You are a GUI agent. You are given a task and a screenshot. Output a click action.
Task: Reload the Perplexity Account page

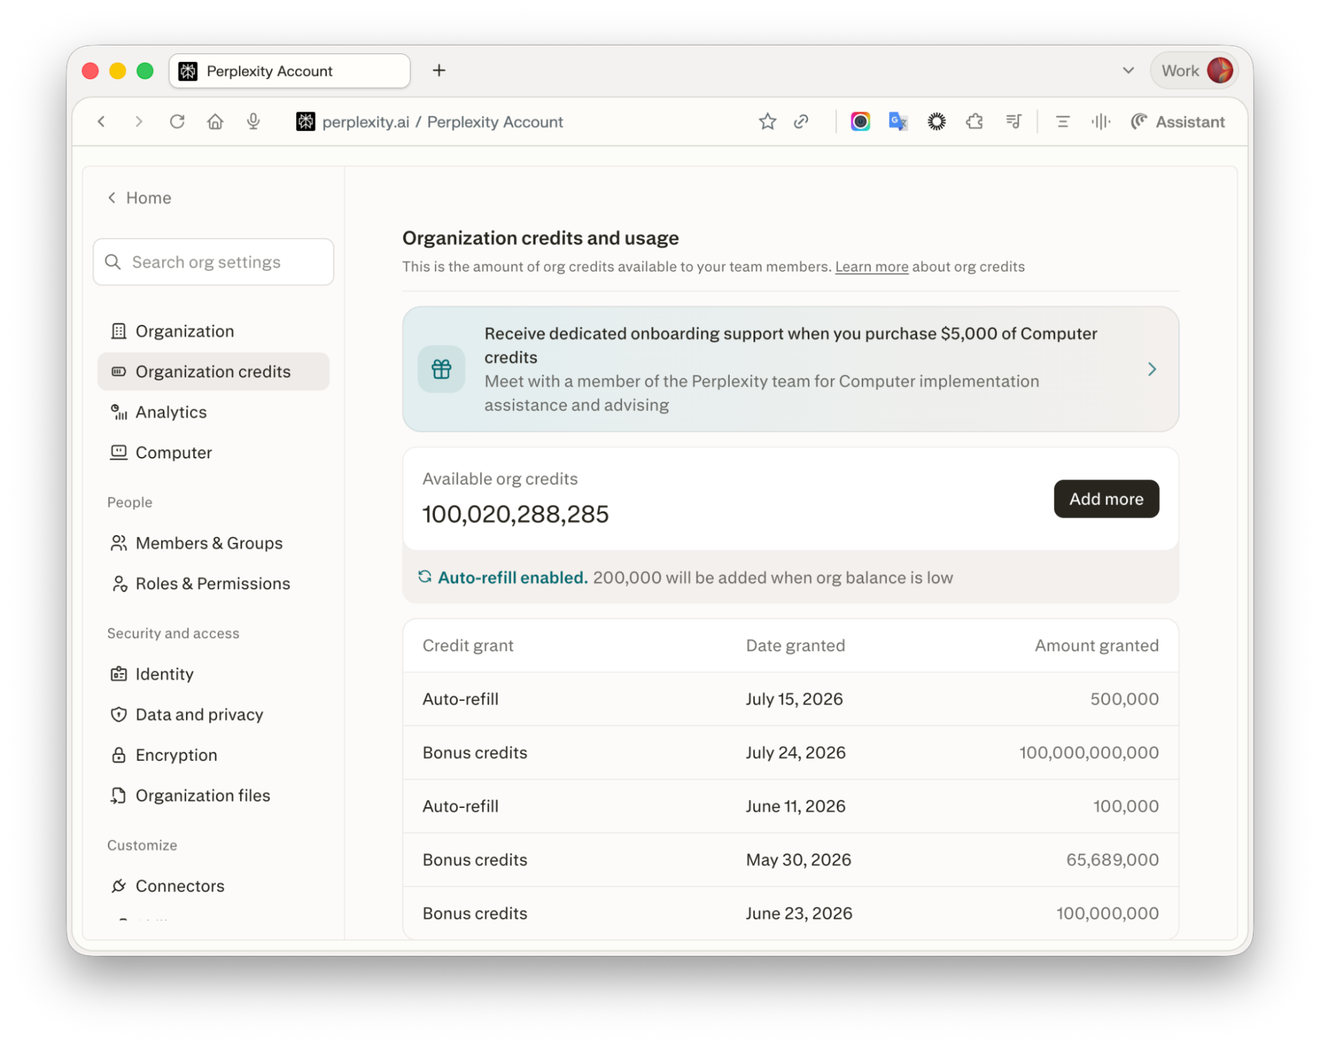(177, 122)
